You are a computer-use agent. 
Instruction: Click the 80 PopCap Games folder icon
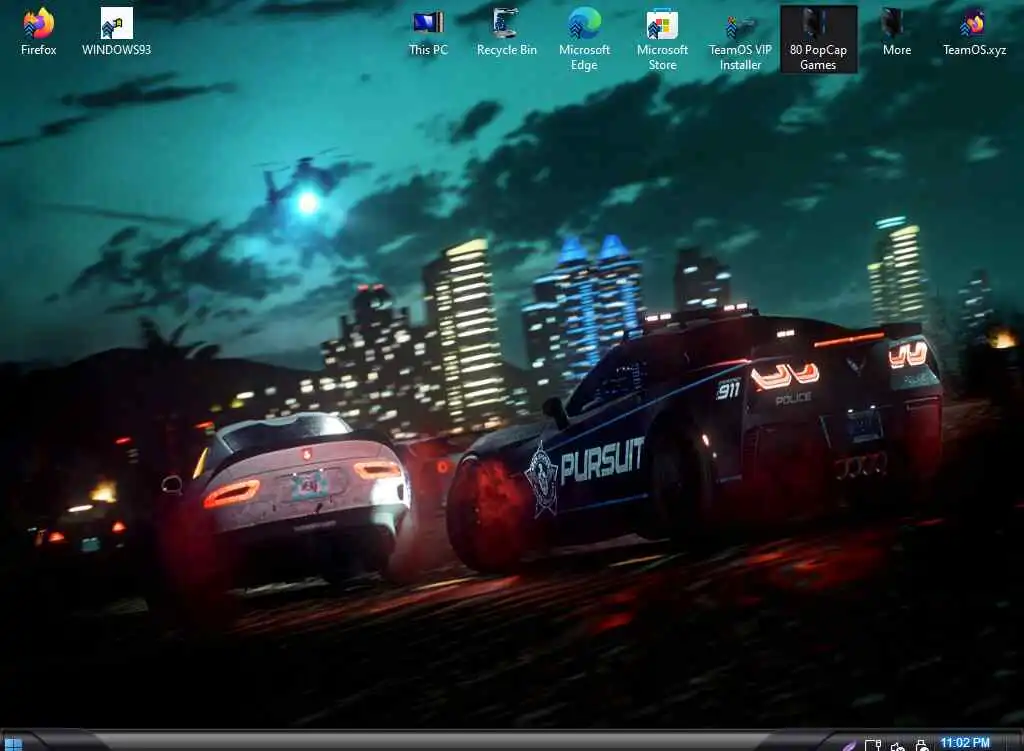[818, 39]
